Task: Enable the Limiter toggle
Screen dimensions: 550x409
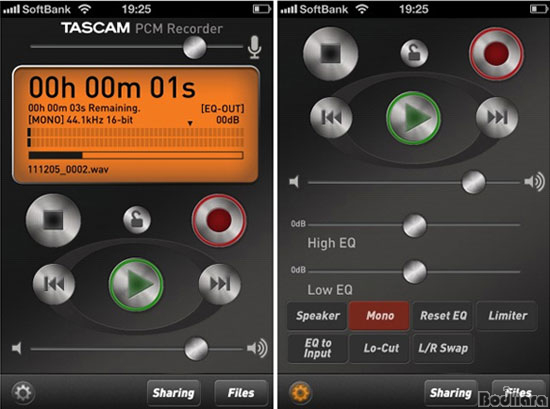Action: coord(507,316)
